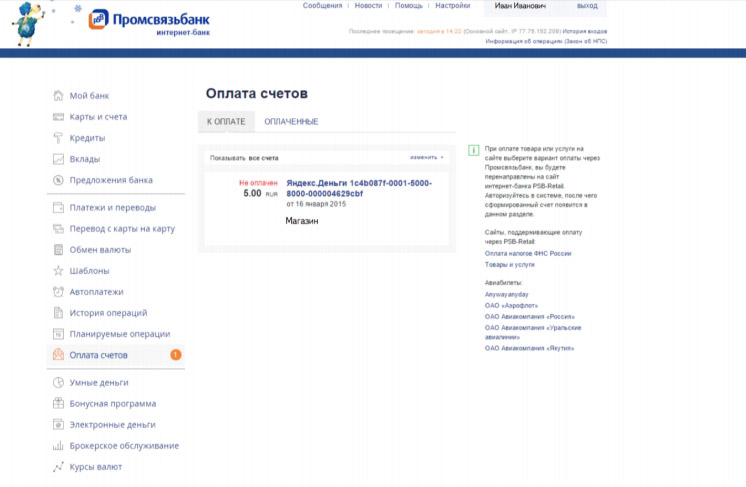Follow the Товары и услуги link
746x487 pixels.
(510, 264)
